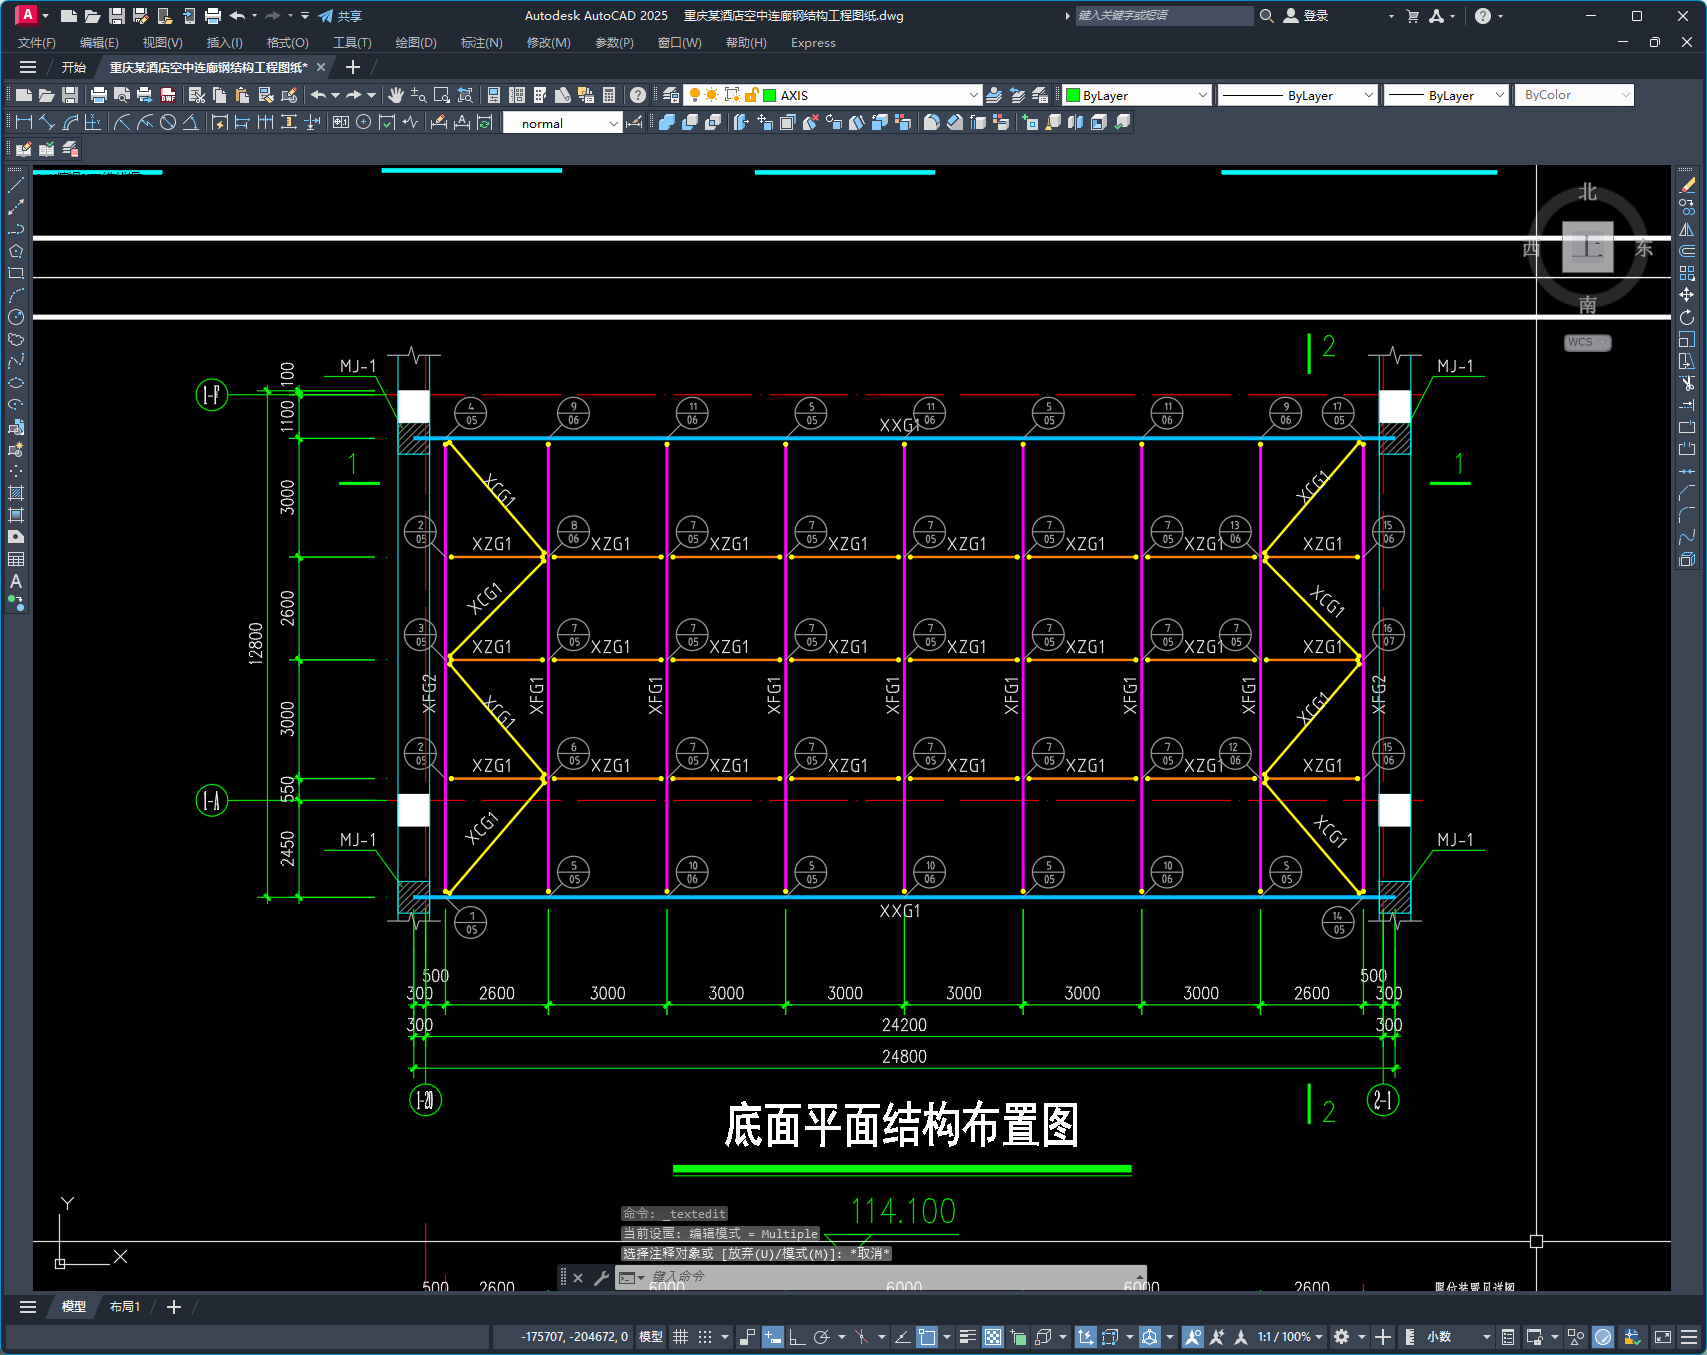Toggle polar tracking in the status bar

pos(822,1337)
